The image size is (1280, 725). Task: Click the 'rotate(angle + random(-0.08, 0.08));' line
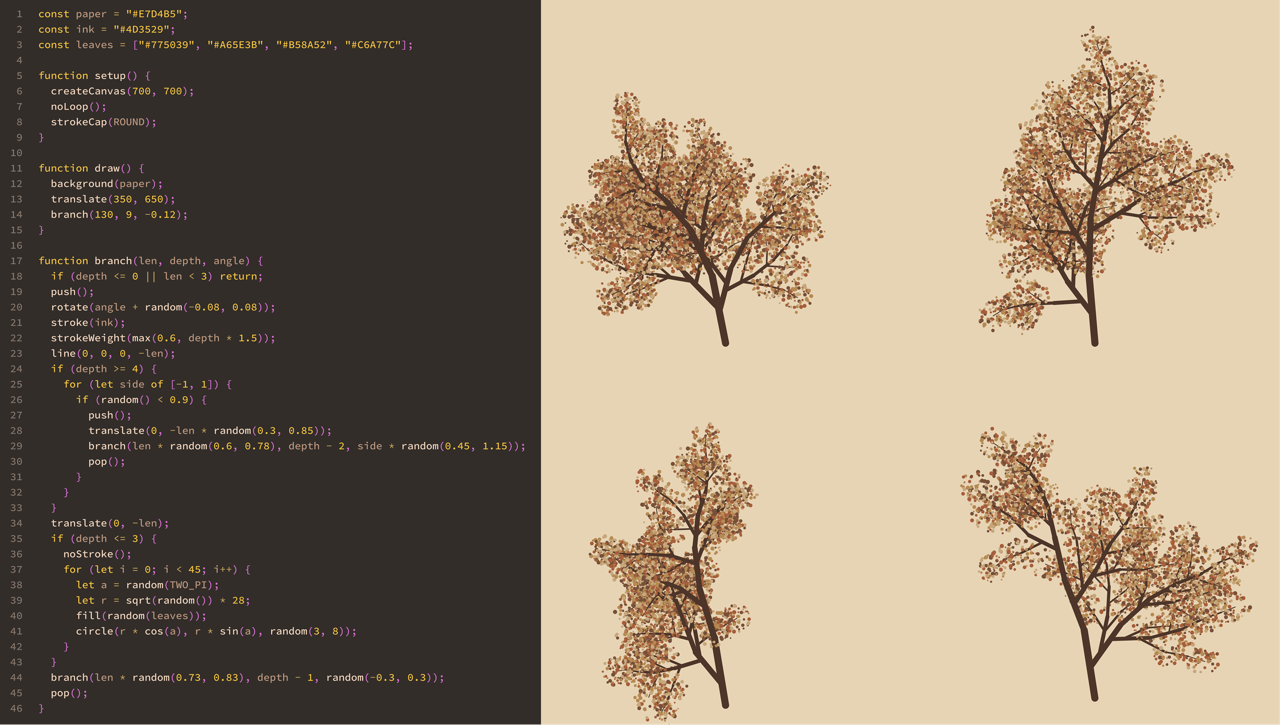[x=163, y=307]
